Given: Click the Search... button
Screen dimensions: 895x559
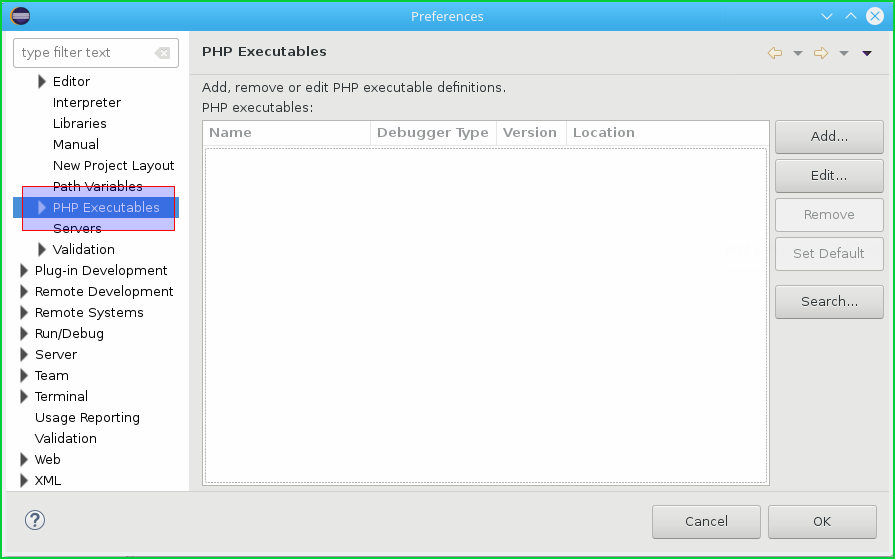Looking at the screenshot, I should [829, 302].
